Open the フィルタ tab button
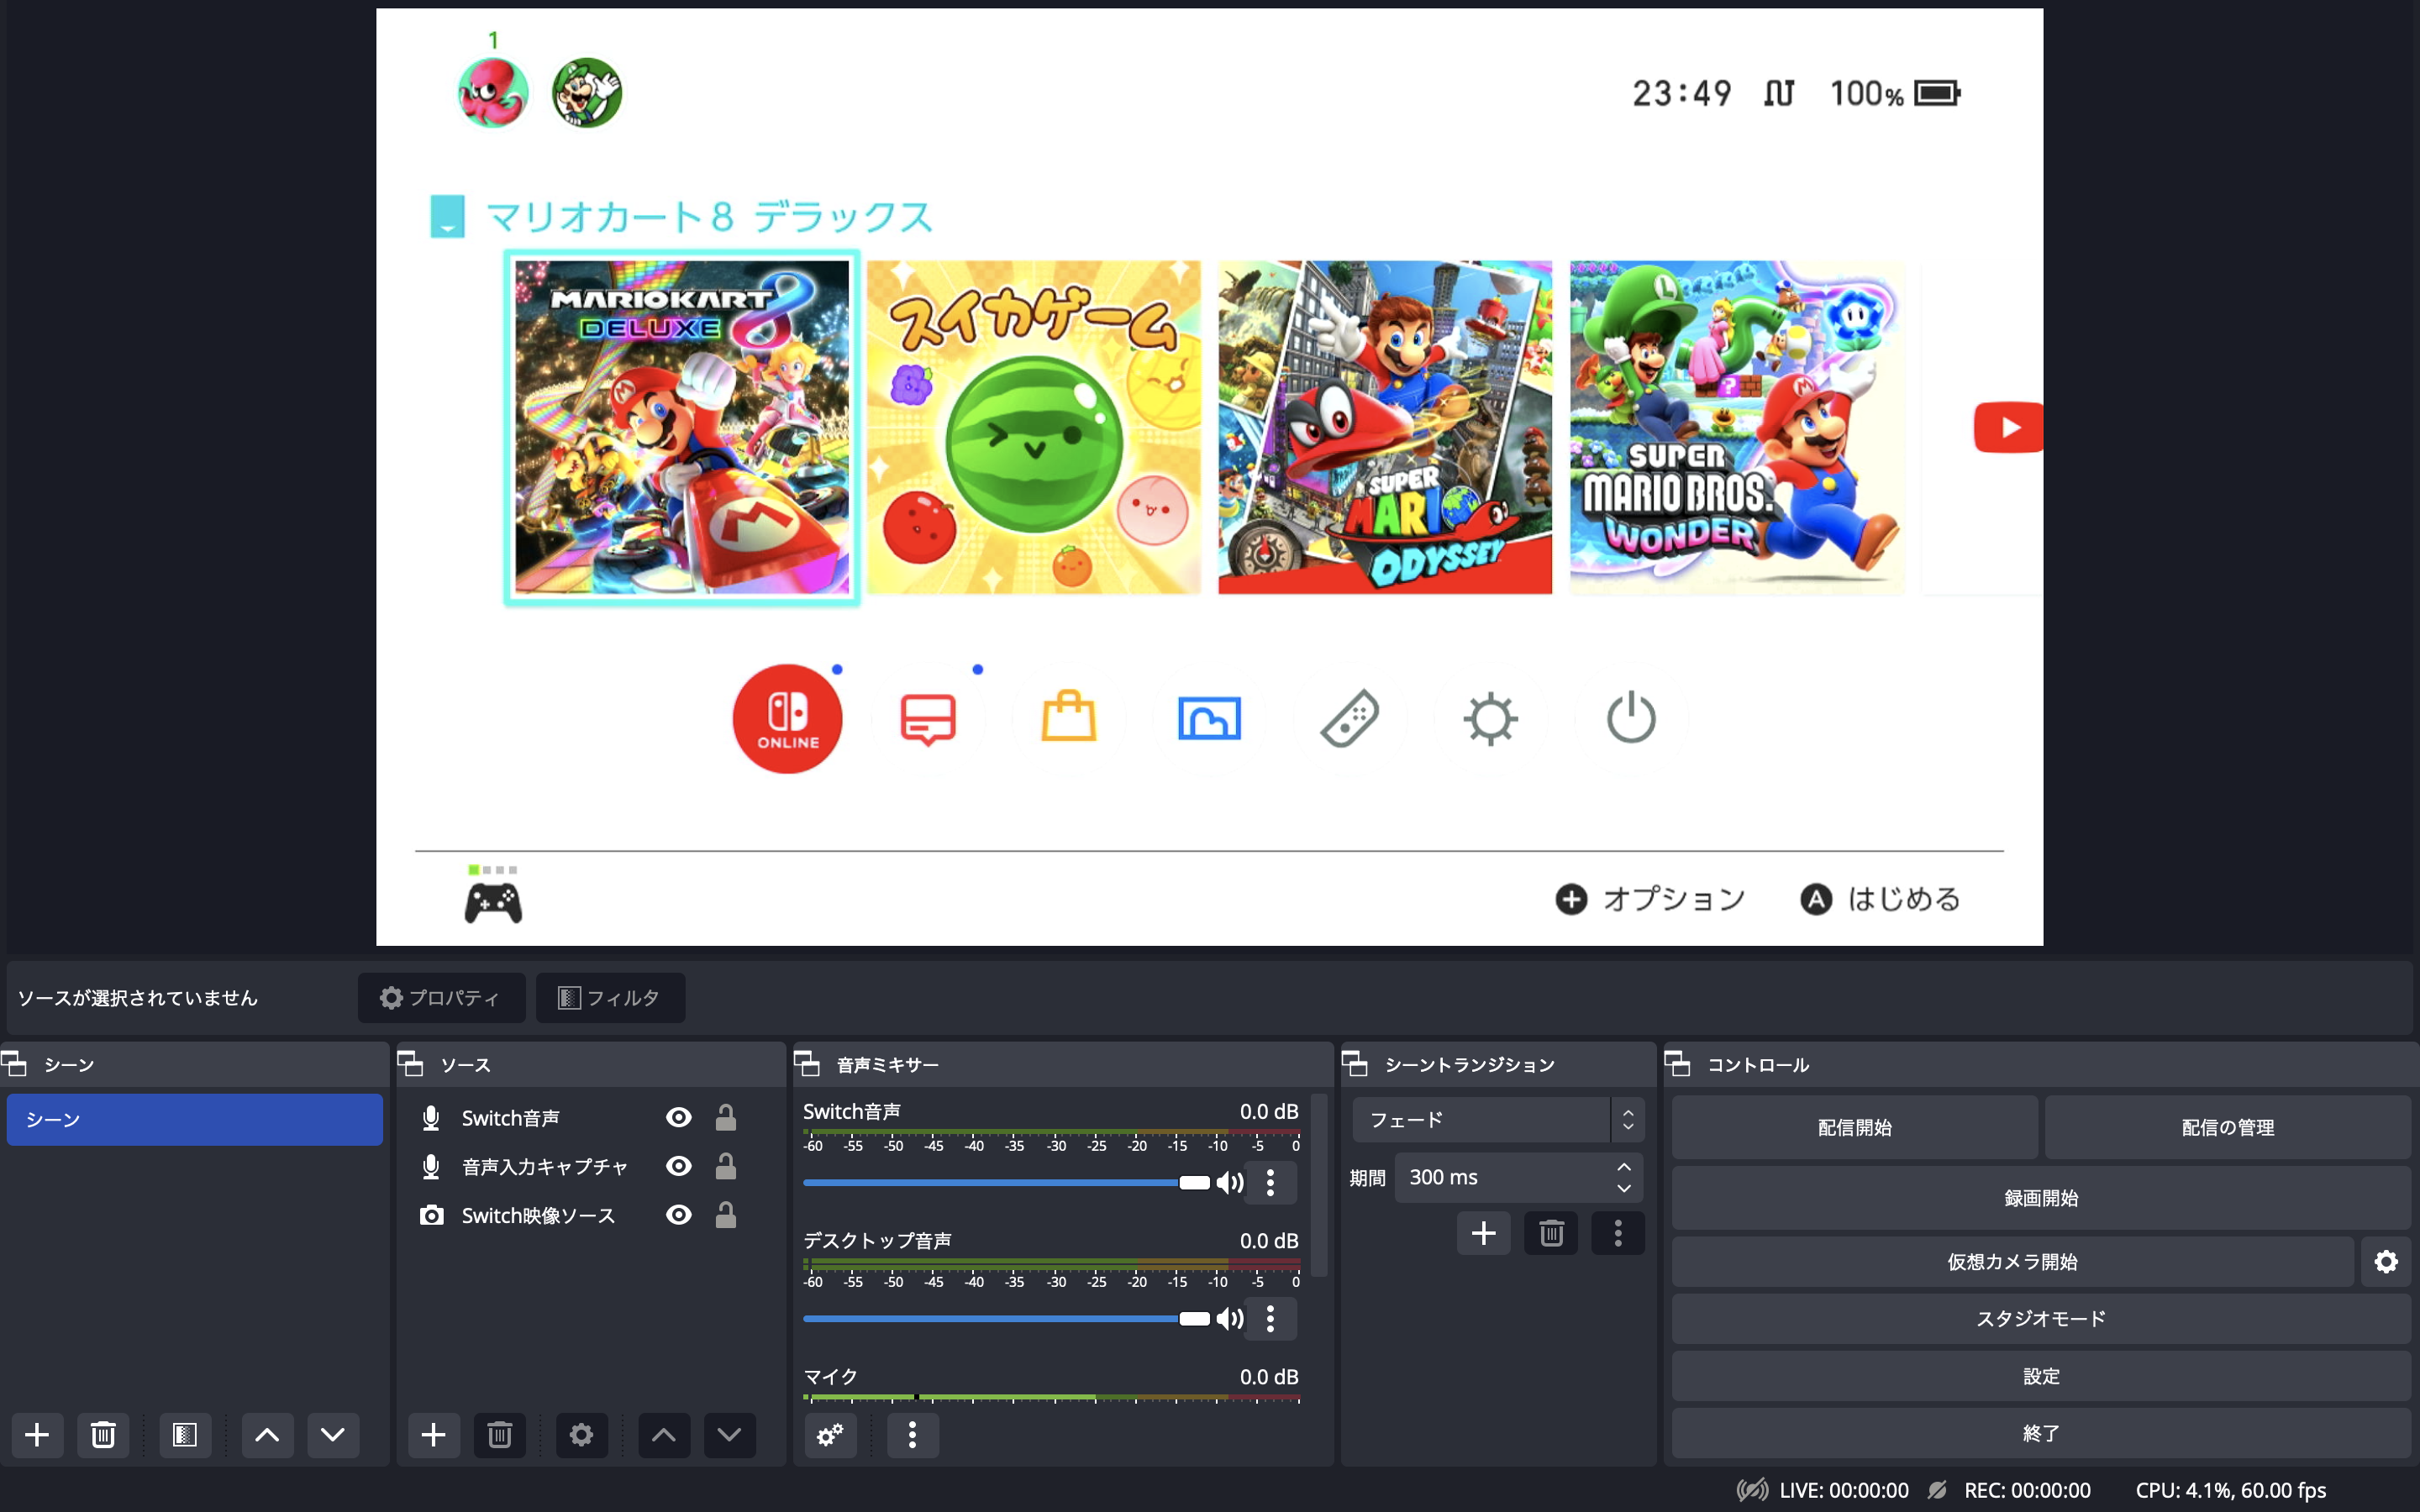2420x1512 pixels. (610, 998)
